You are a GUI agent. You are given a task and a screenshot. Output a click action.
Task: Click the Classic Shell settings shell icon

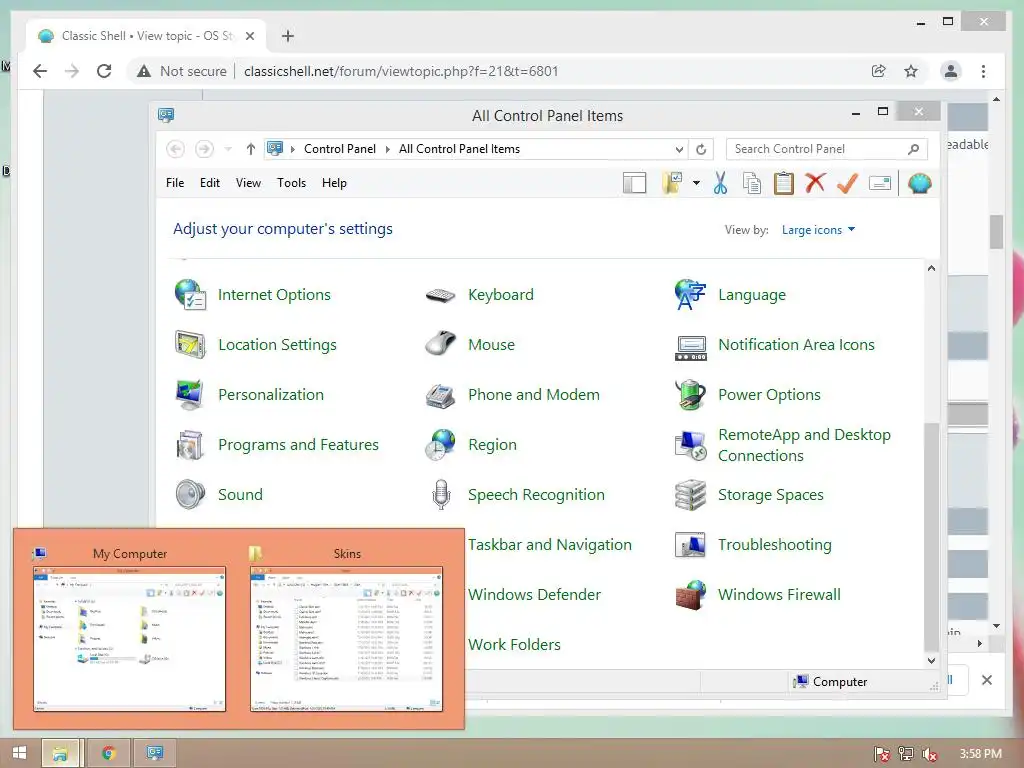click(x=919, y=184)
